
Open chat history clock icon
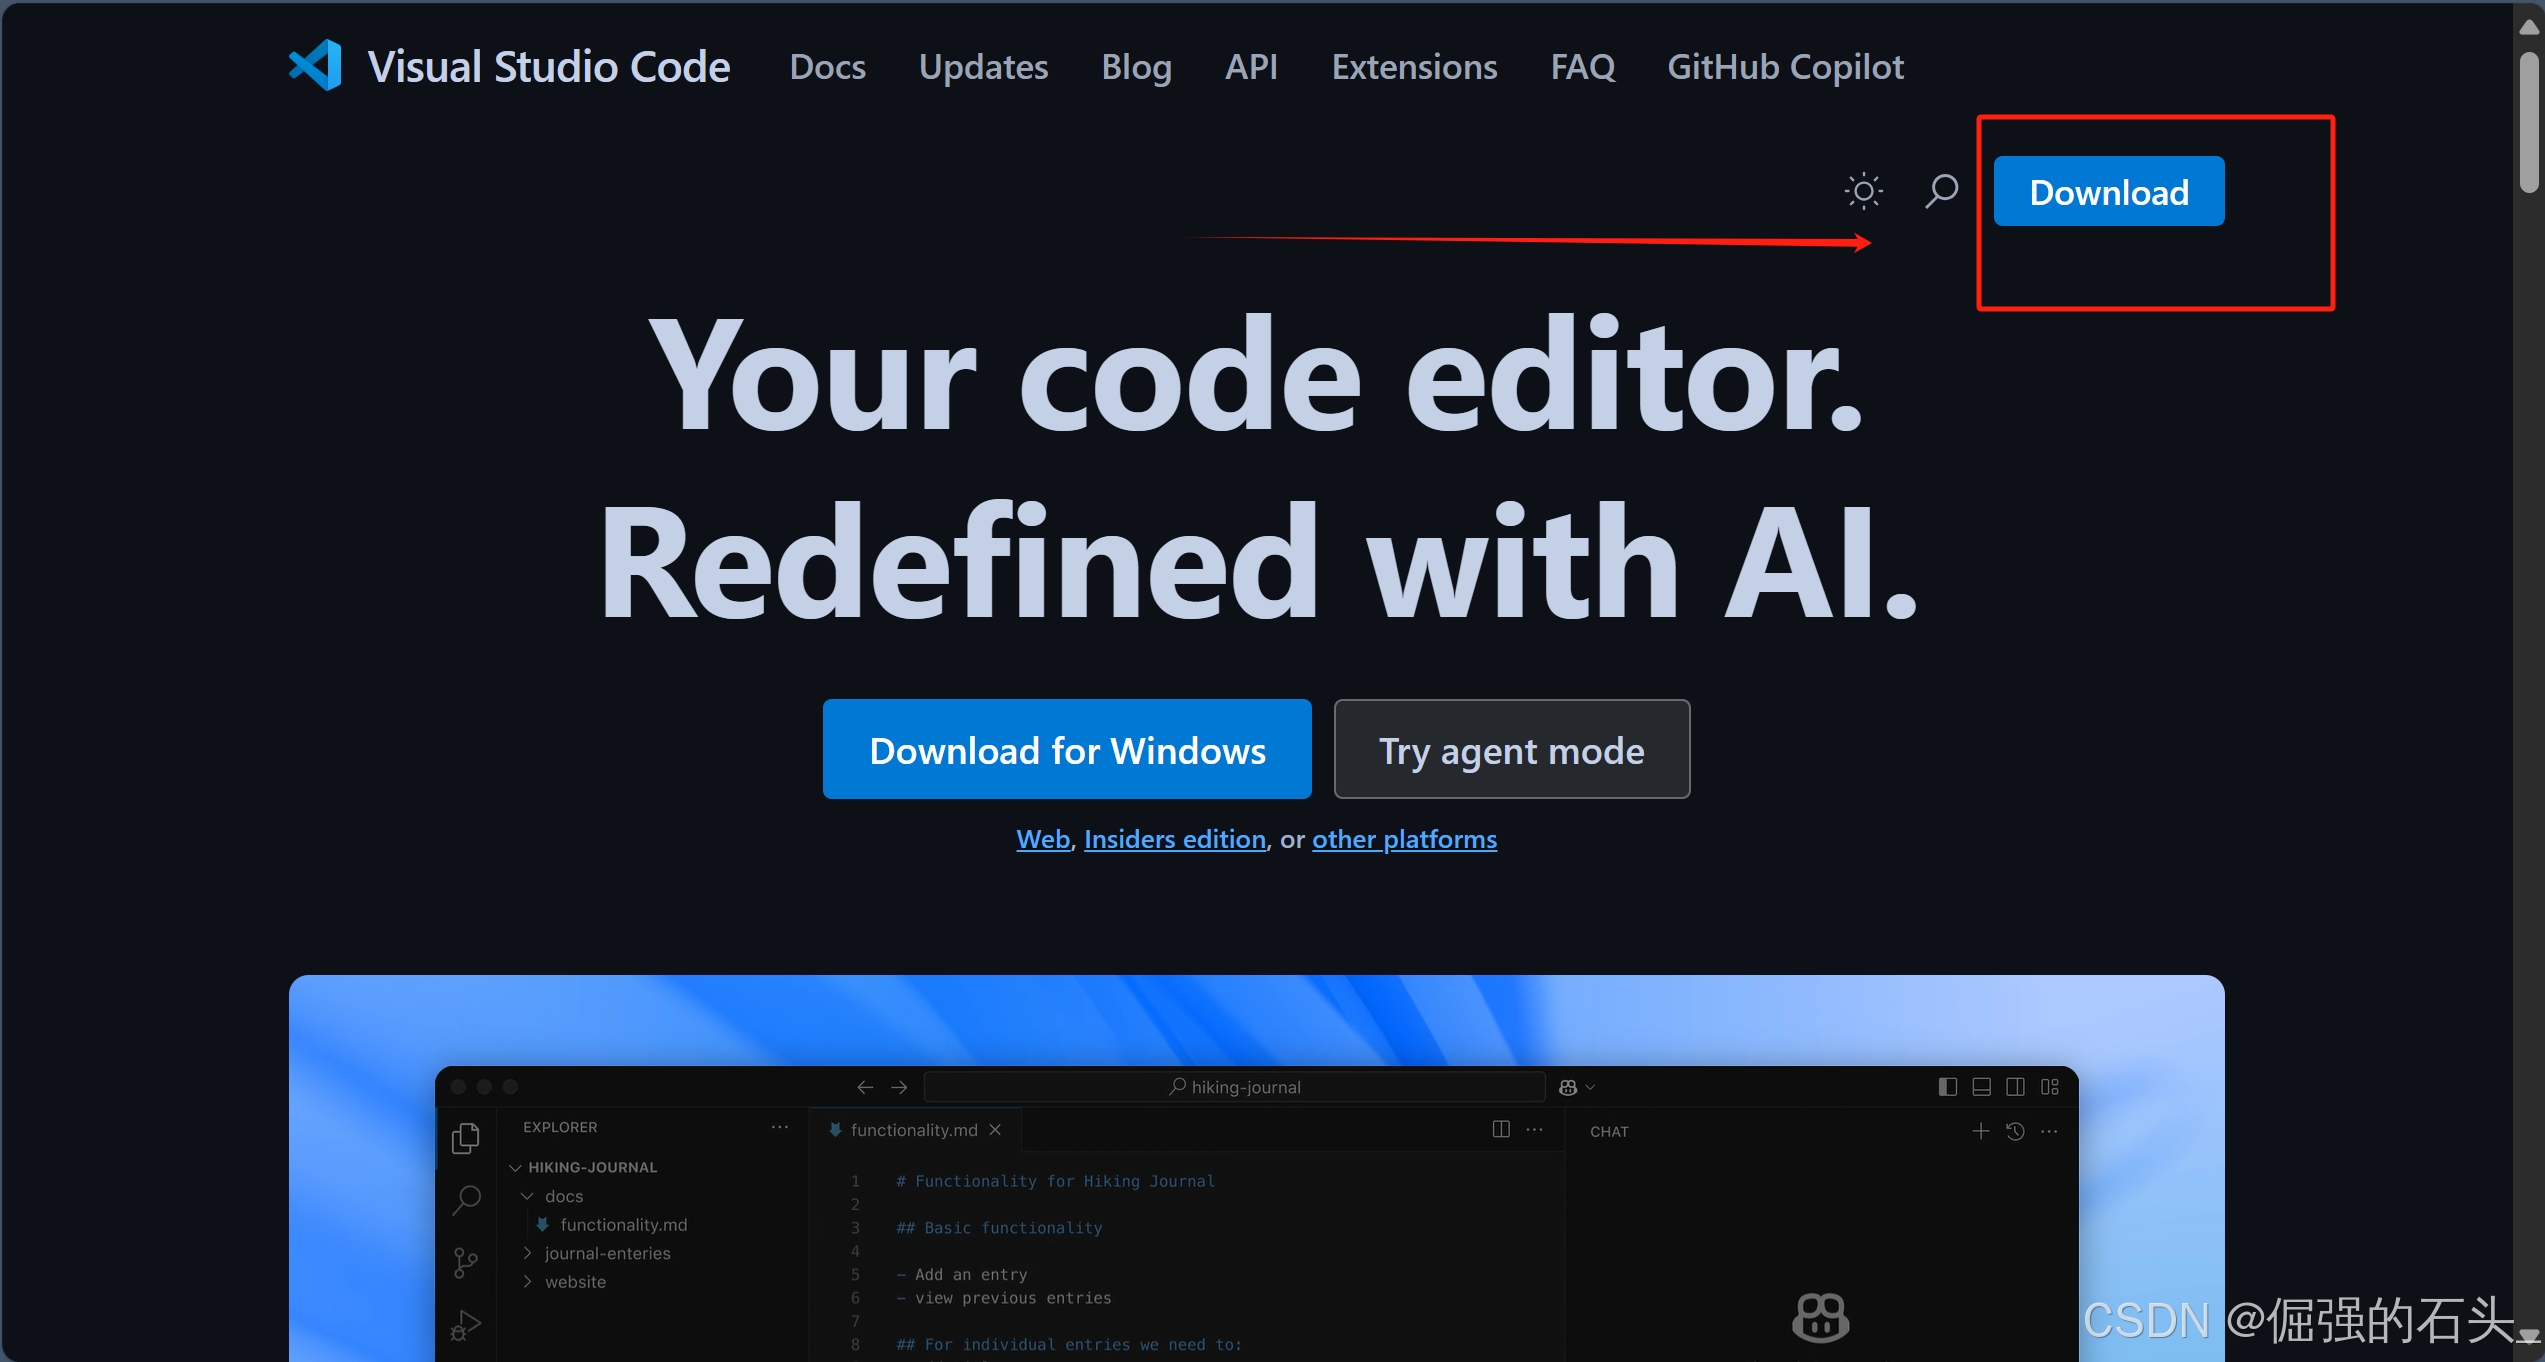[x=2015, y=1131]
